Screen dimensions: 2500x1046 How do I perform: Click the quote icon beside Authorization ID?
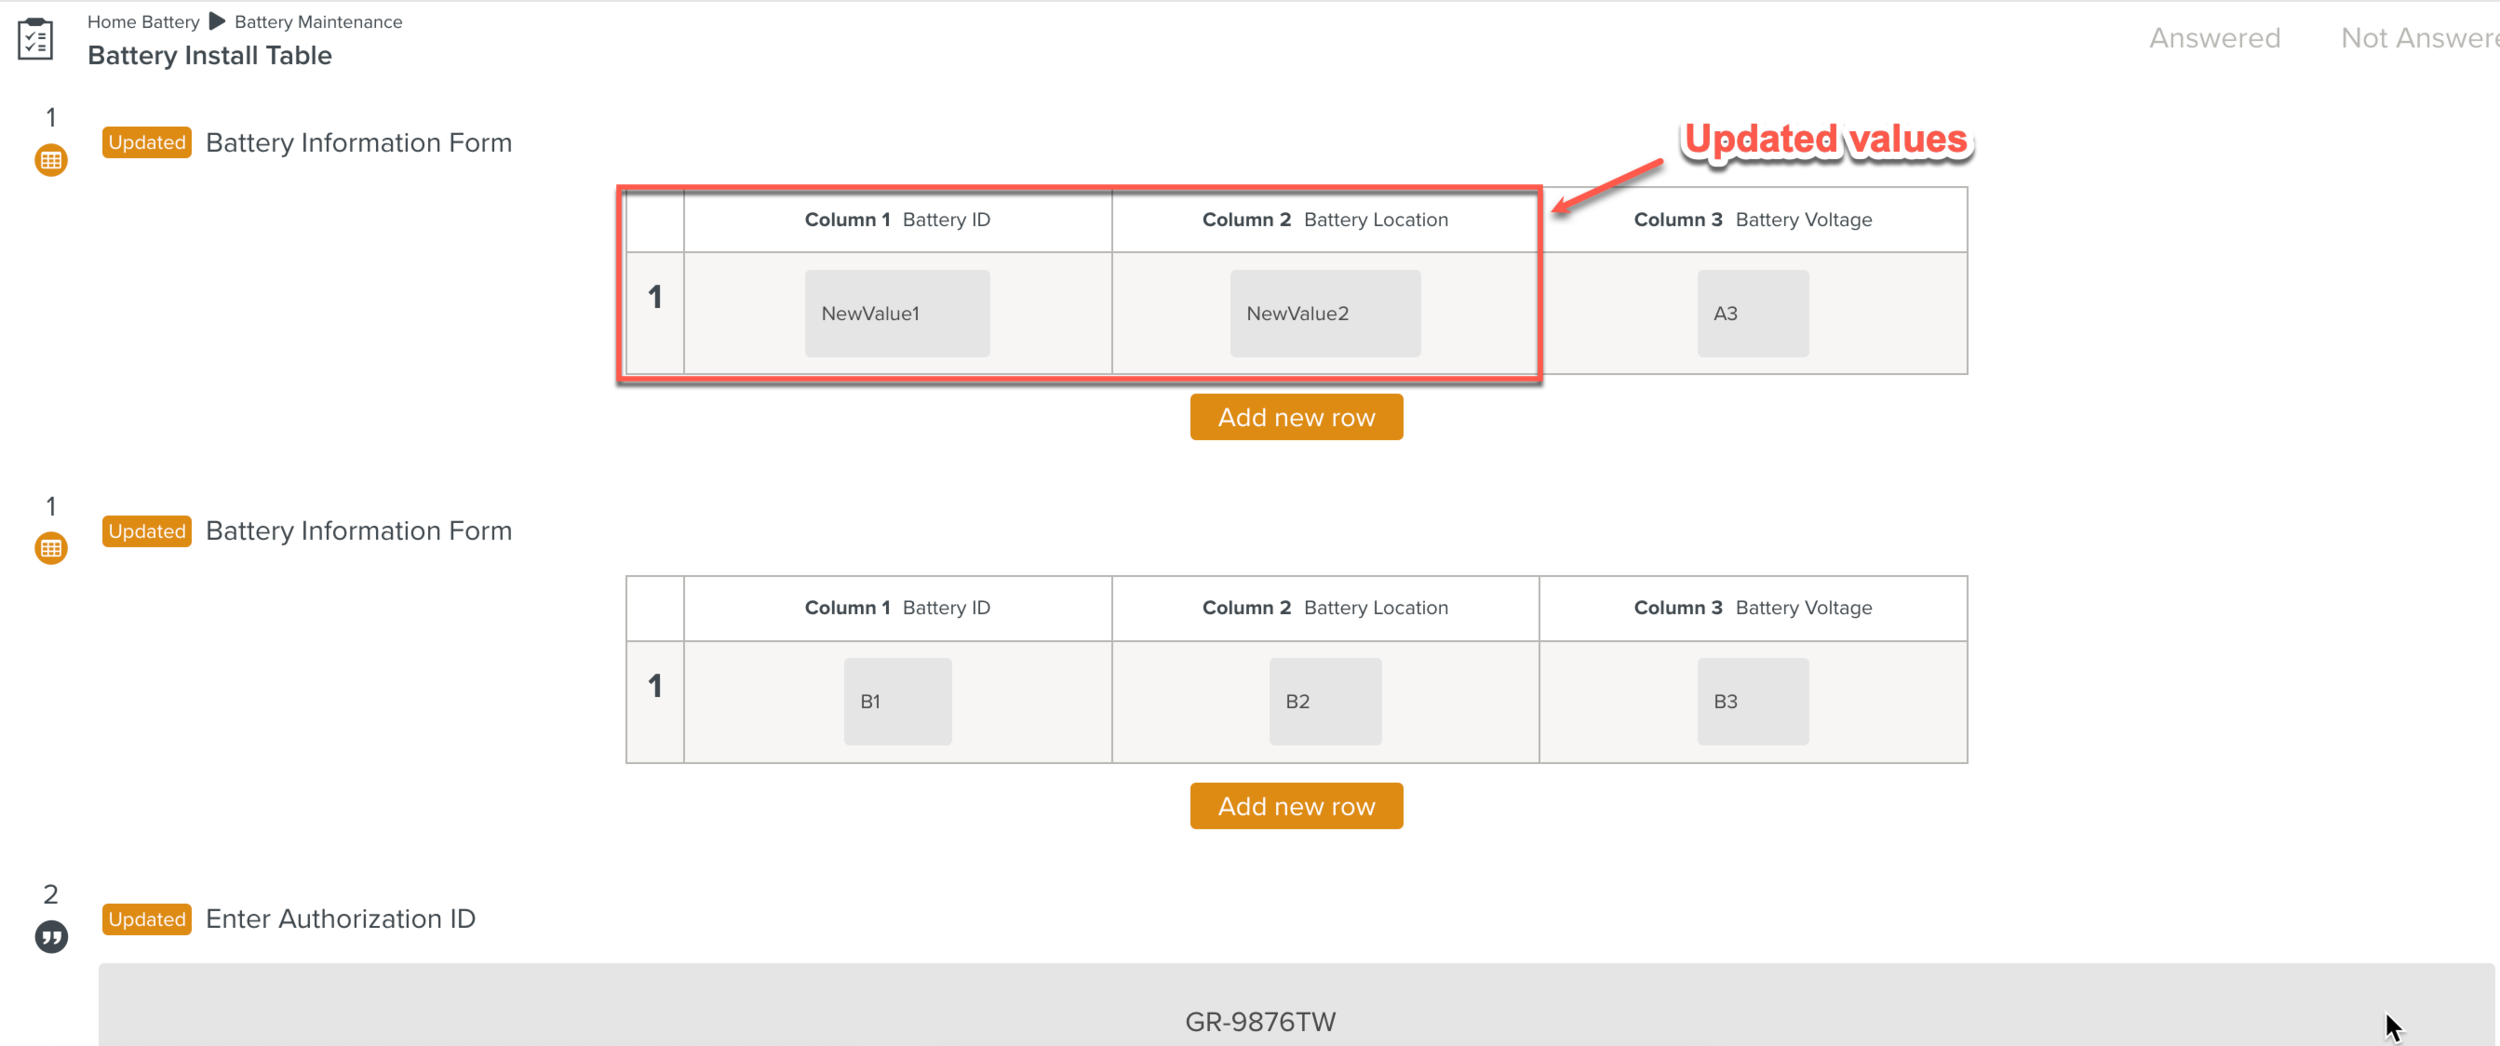51,937
